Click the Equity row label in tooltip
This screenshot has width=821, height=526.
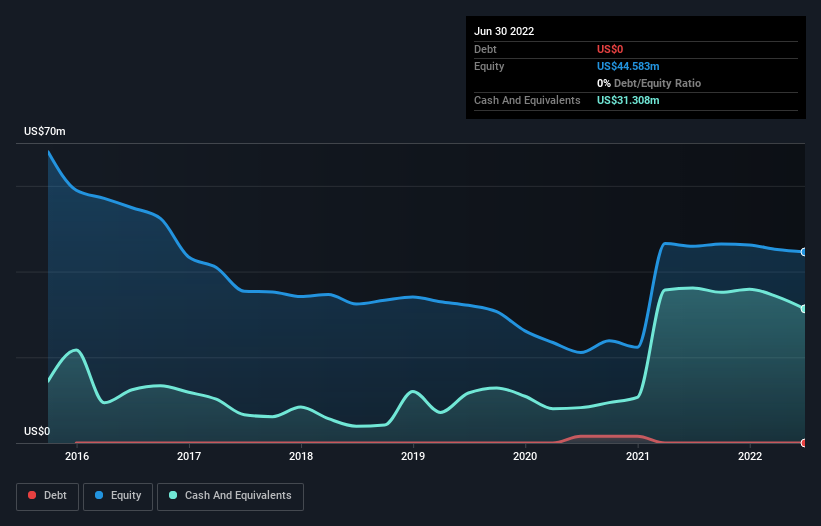[x=489, y=66]
